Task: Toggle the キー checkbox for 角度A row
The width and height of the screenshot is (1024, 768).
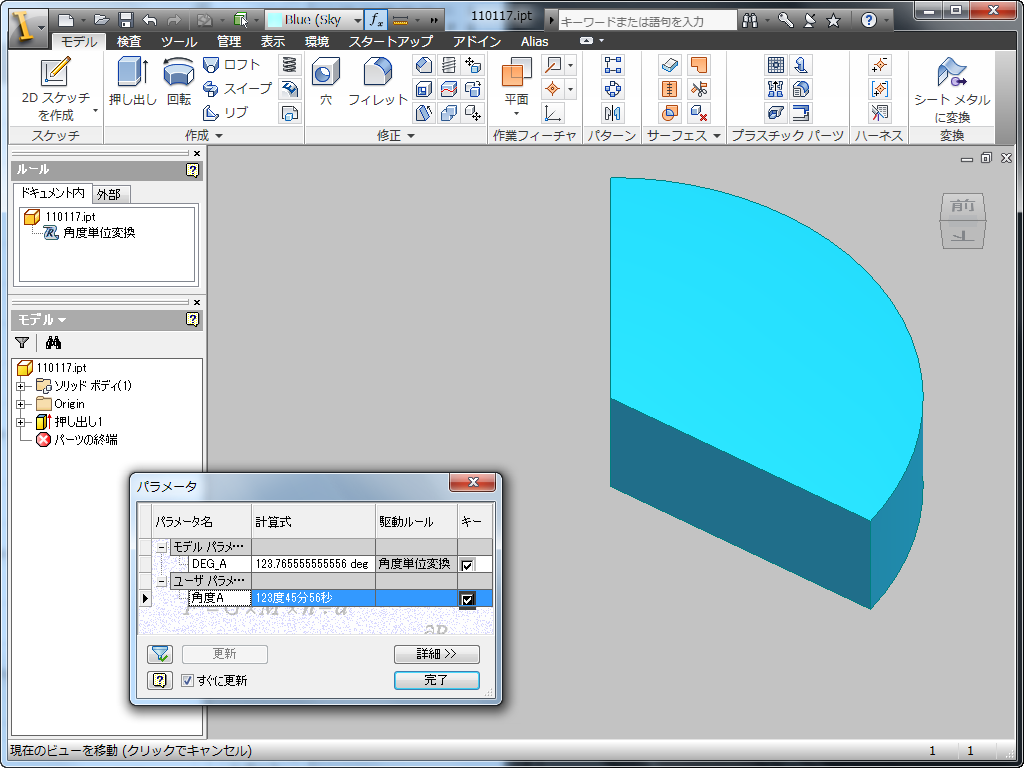Action: click(467, 599)
